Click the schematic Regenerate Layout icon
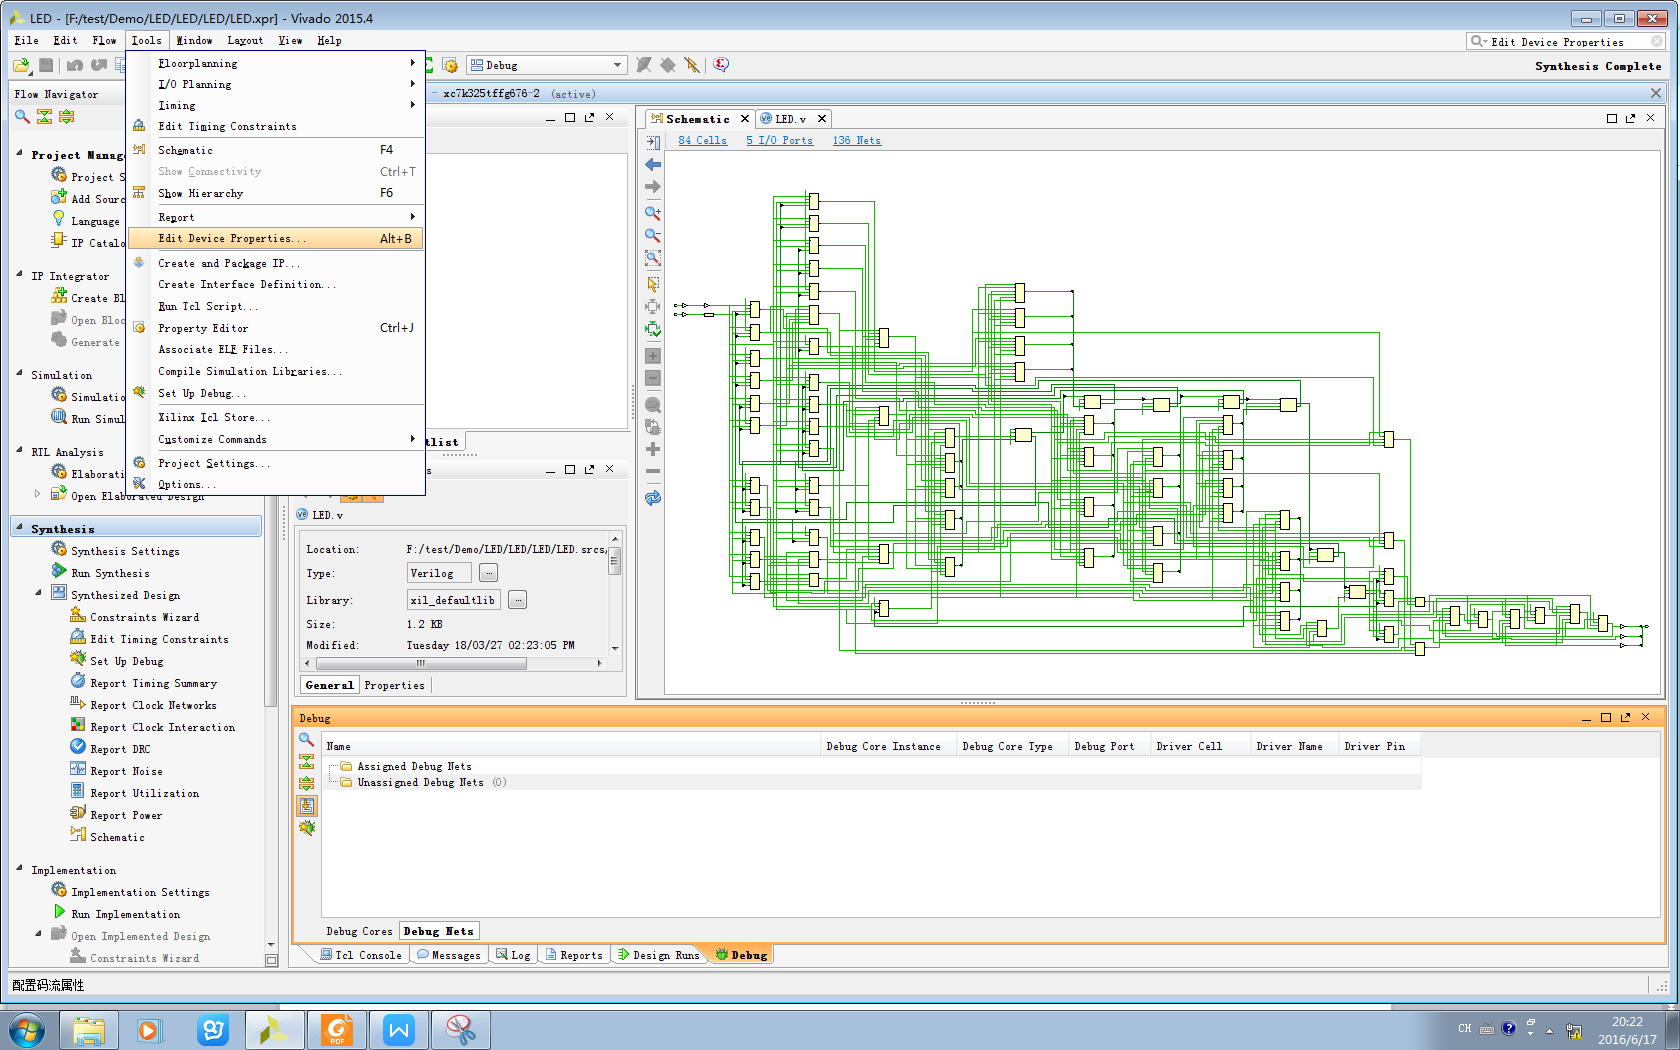1680x1050 pixels. 653,498
